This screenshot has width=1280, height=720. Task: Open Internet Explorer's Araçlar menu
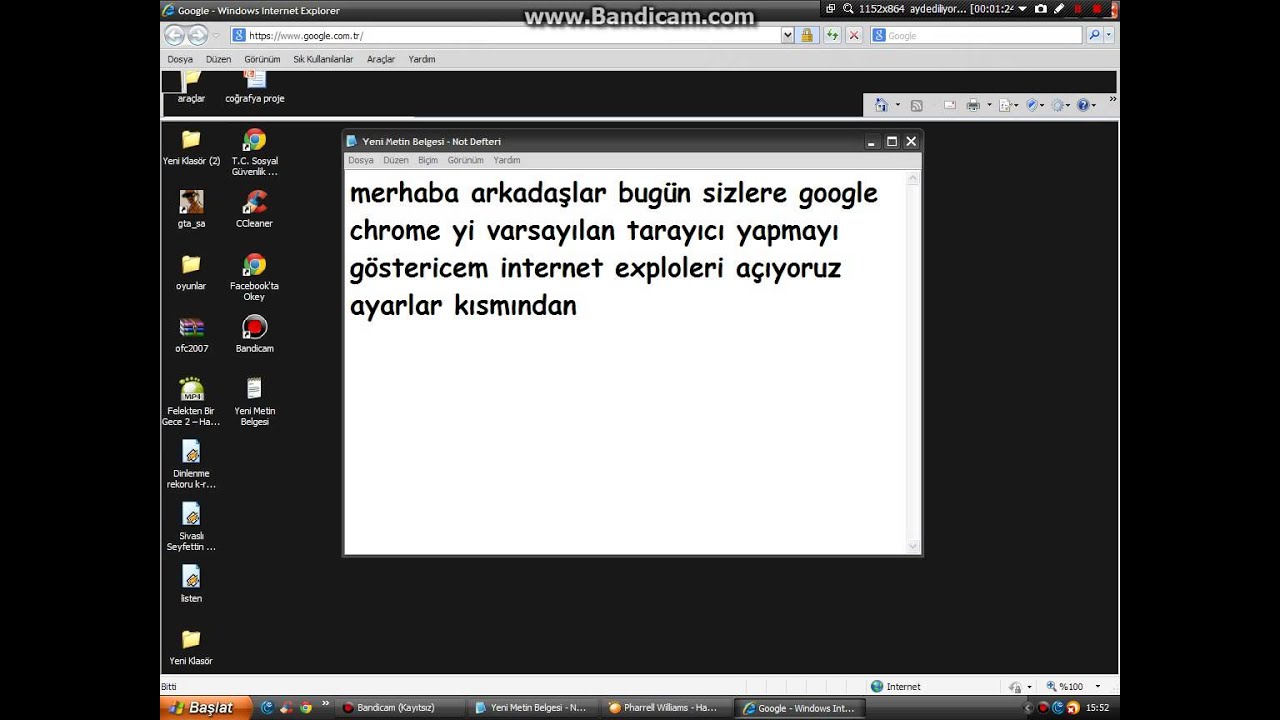point(381,59)
